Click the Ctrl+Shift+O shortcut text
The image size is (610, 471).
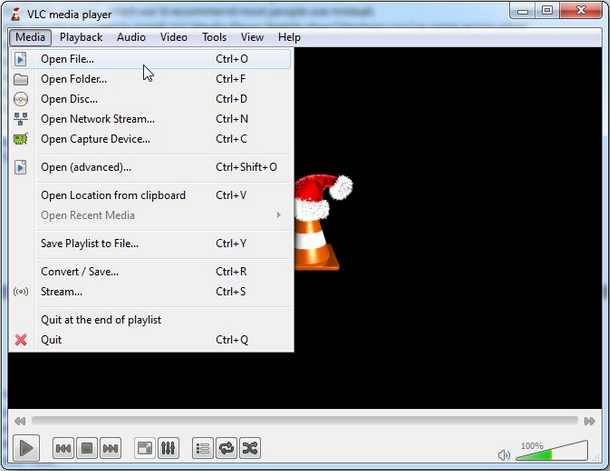pyautogui.click(x=246, y=167)
